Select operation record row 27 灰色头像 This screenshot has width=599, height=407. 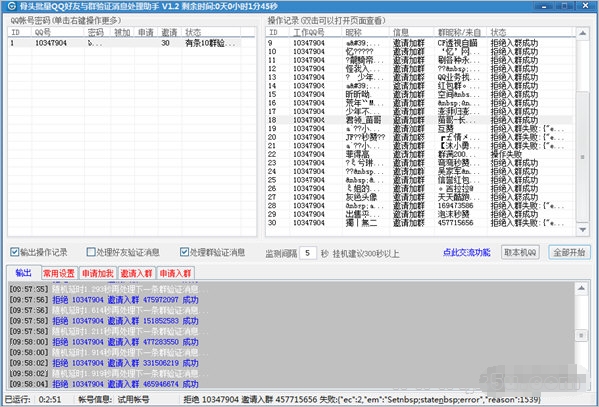click(420, 197)
